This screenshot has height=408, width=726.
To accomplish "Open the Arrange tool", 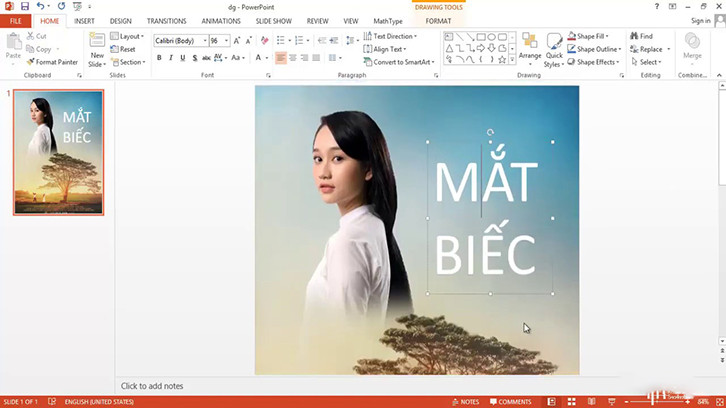I will (x=530, y=50).
